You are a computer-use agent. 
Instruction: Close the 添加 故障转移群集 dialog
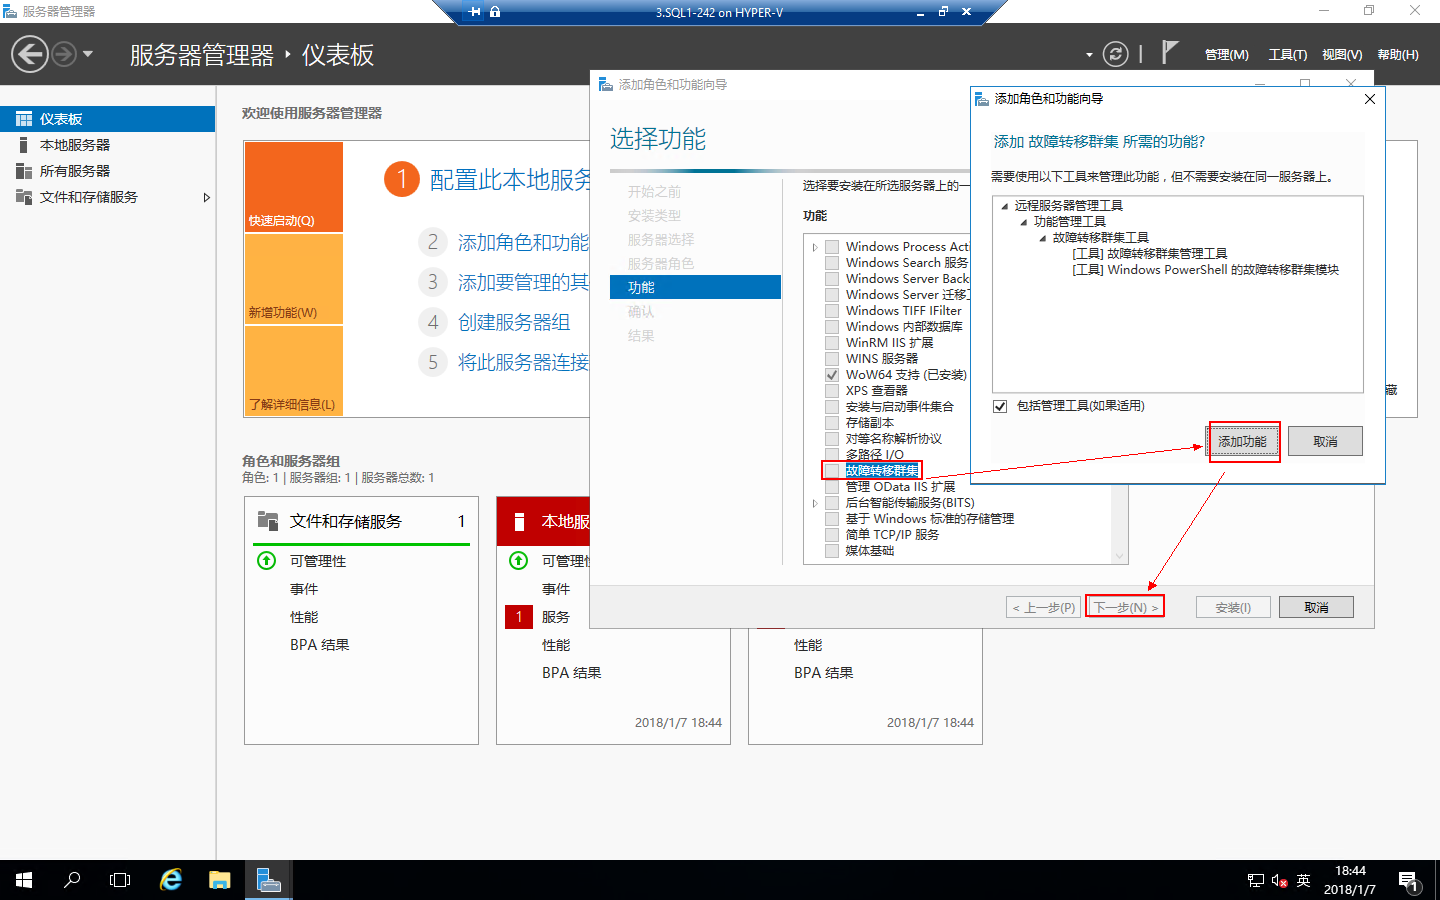1370,99
